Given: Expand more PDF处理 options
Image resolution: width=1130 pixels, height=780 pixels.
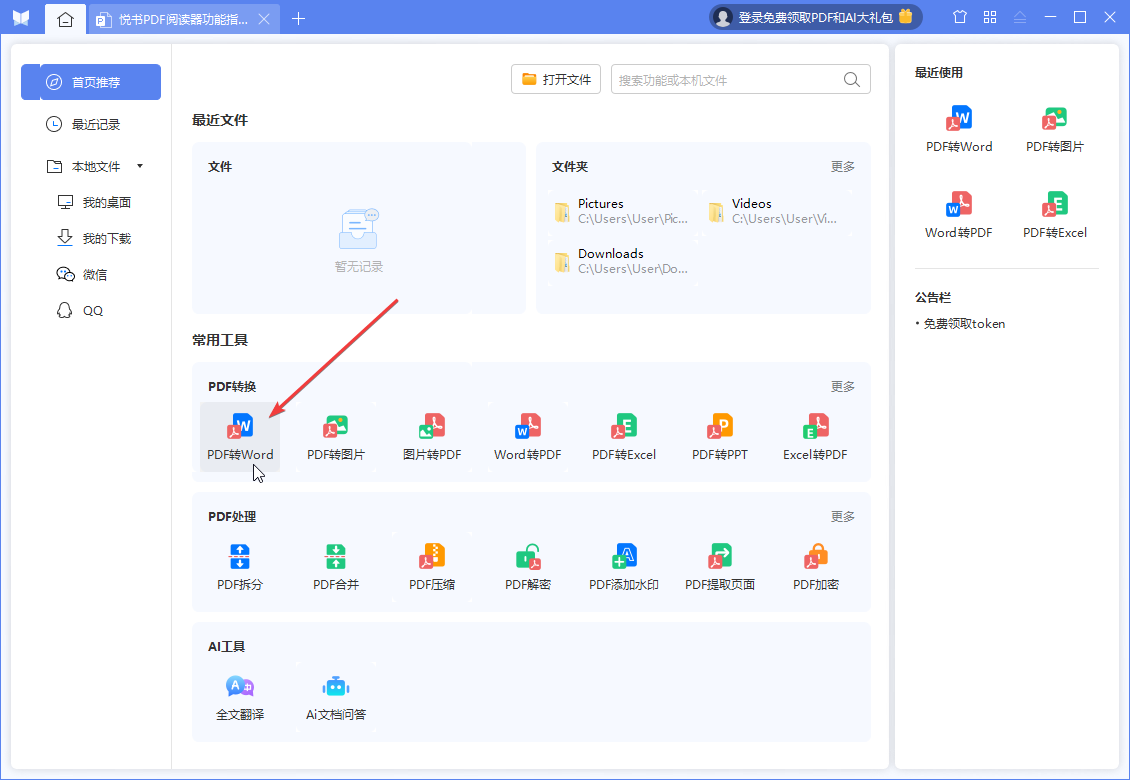Looking at the screenshot, I should pyautogui.click(x=843, y=516).
